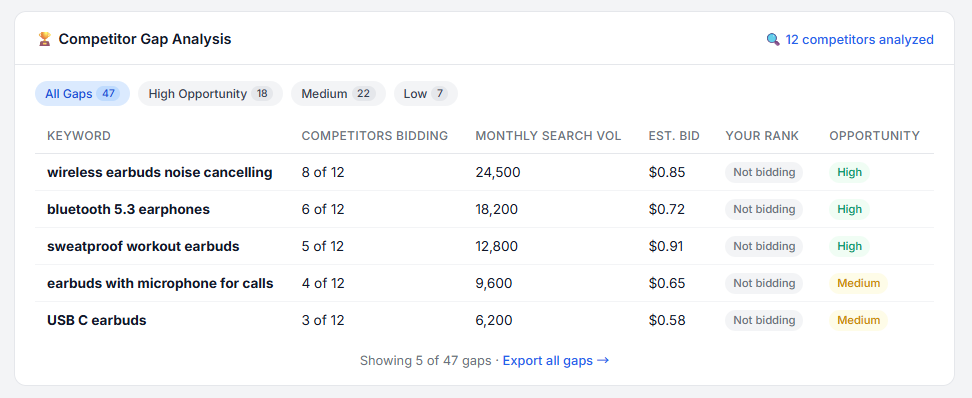Show the Low opportunity tab
This screenshot has height=398, width=972.
point(425,94)
